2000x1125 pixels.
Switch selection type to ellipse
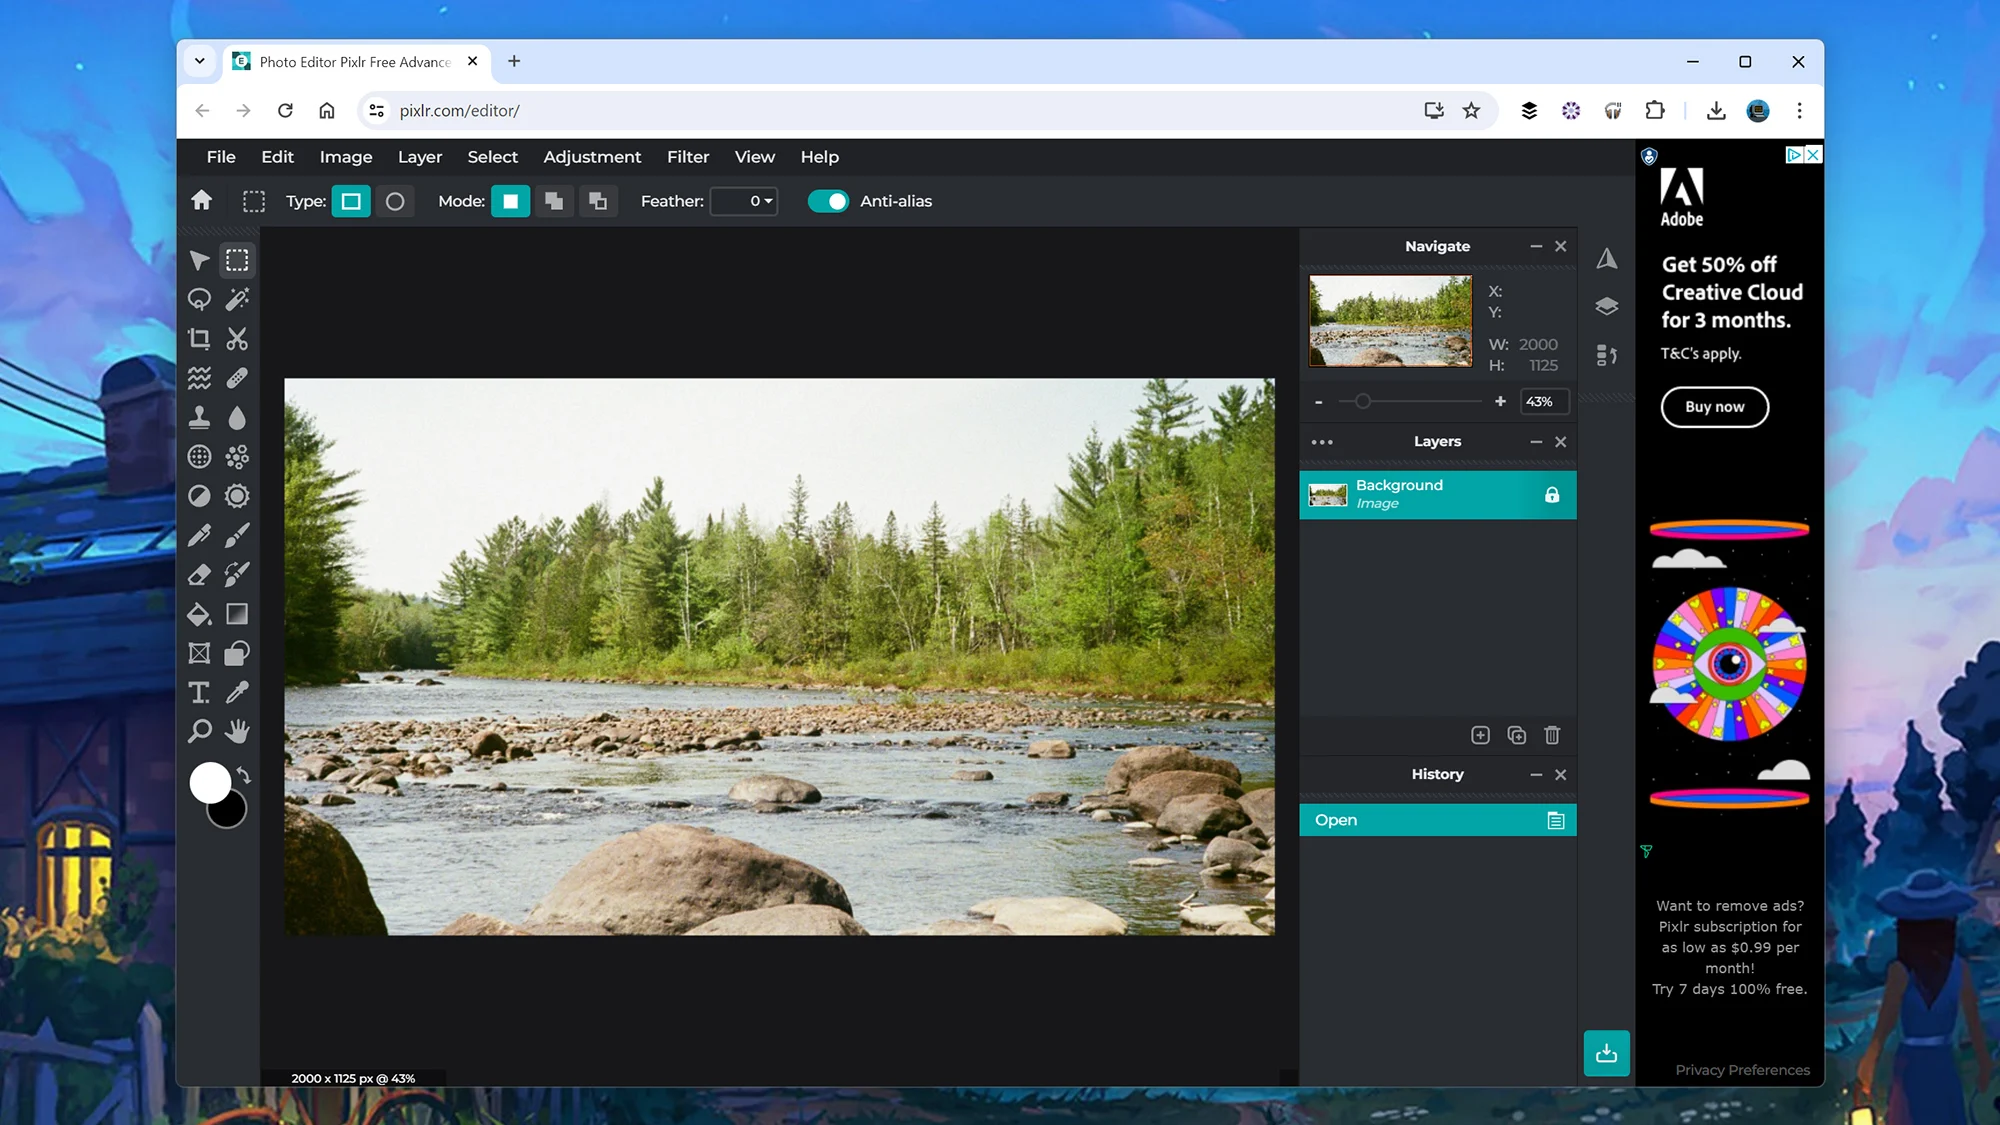point(394,201)
